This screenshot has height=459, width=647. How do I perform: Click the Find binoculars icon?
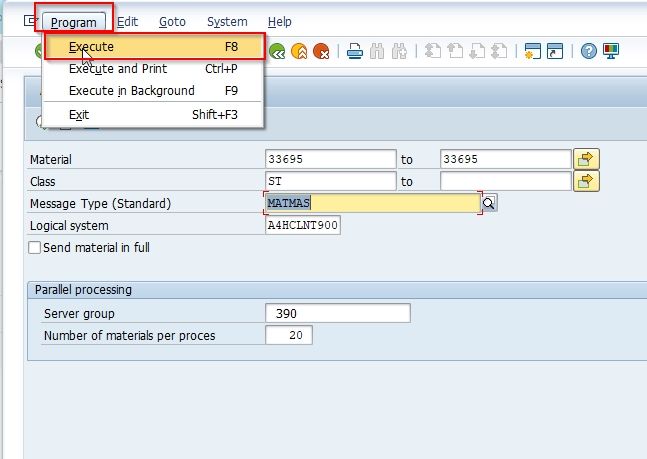377,52
